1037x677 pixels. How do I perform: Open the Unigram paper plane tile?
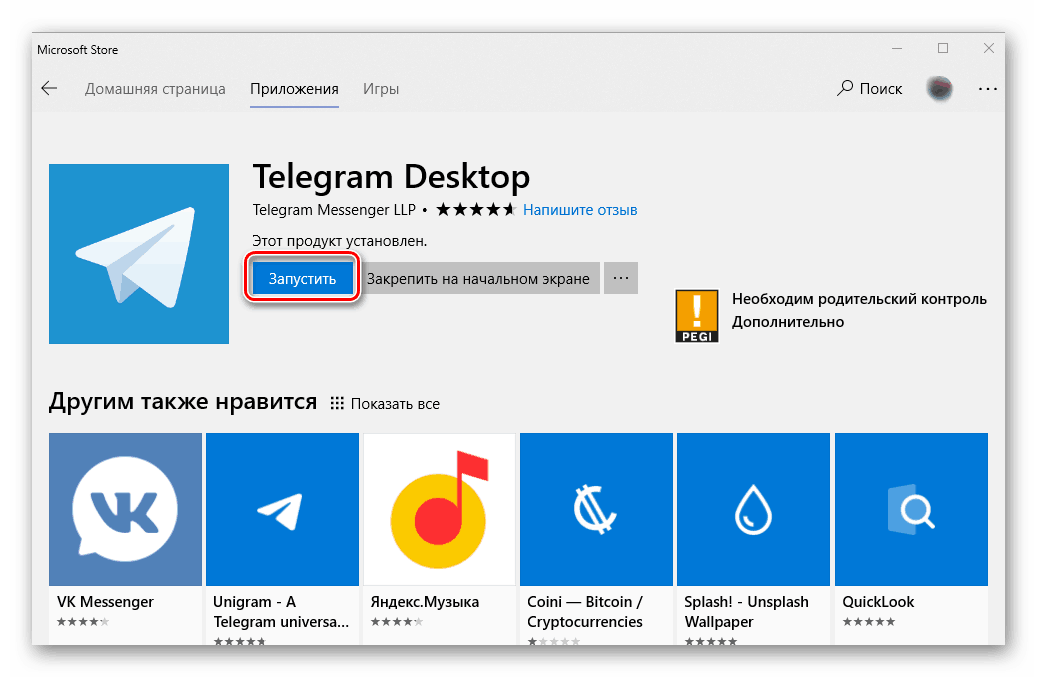[x=282, y=509]
